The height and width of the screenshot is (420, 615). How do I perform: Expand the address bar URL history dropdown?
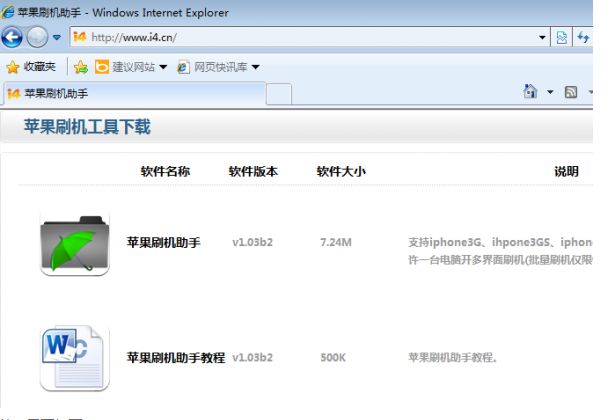point(542,38)
